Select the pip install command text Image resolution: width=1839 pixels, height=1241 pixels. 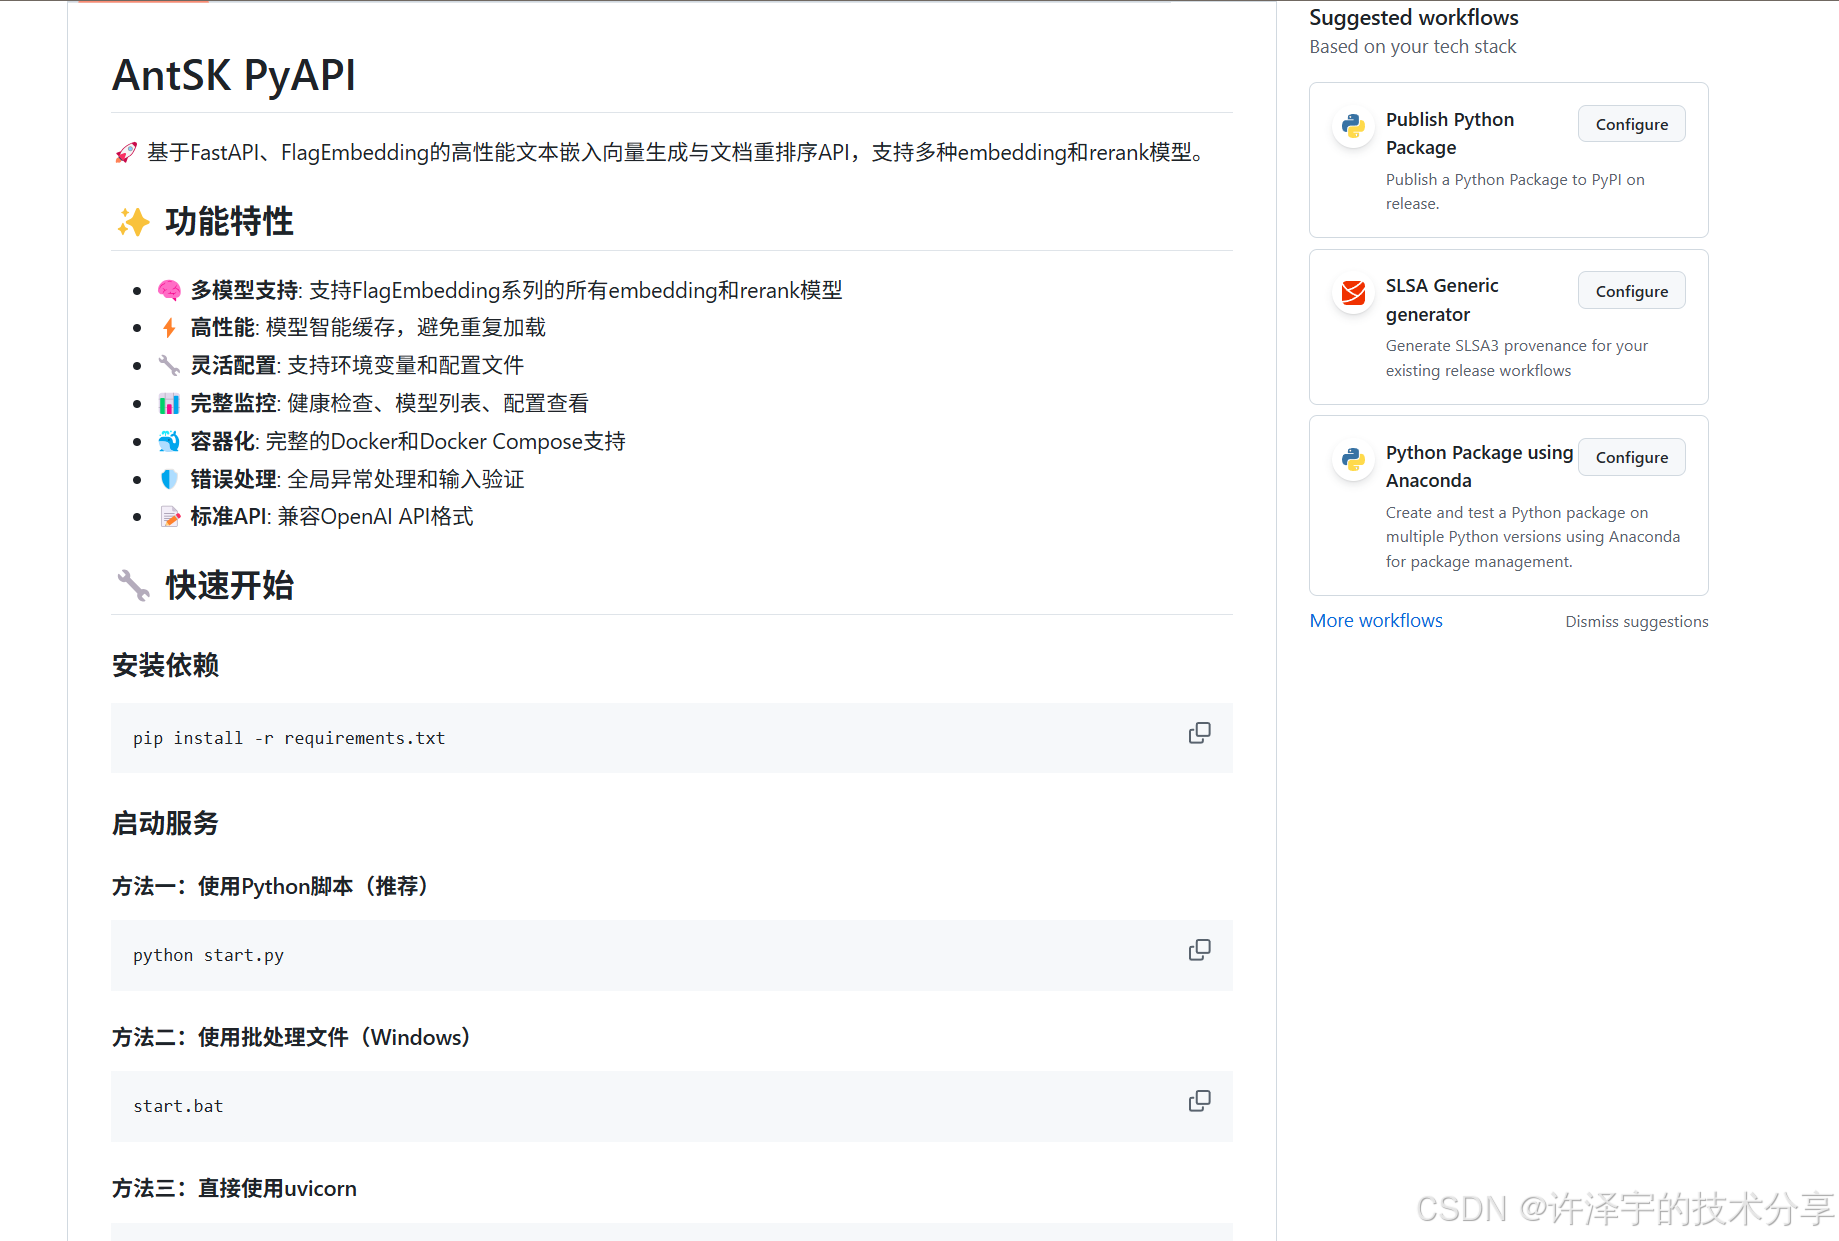click(x=288, y=737)
